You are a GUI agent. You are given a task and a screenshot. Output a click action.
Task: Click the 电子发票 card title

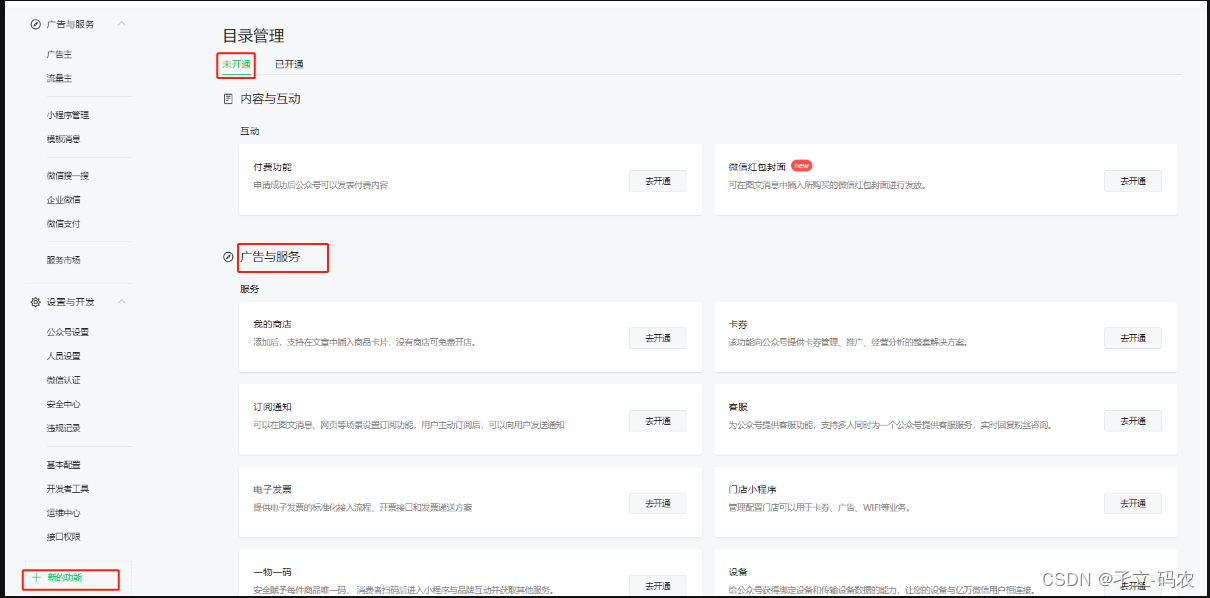click(272, 490)
